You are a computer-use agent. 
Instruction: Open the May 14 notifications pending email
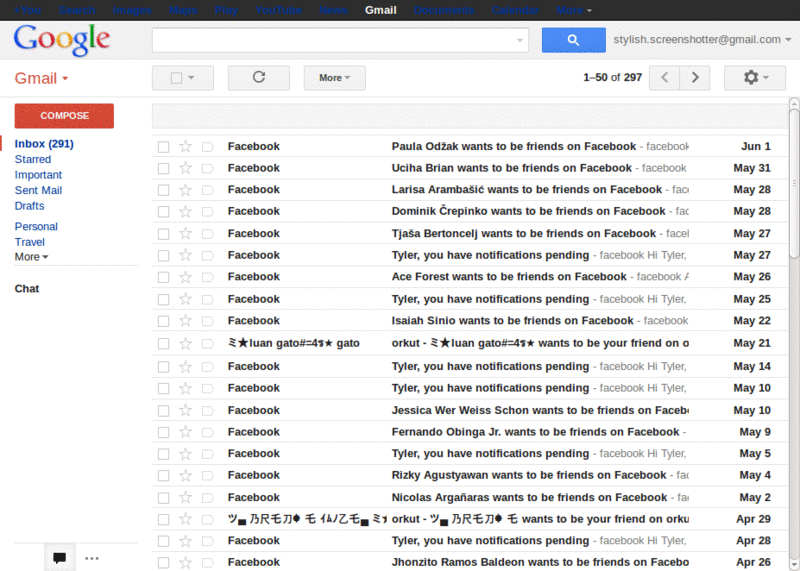(469, 366)
